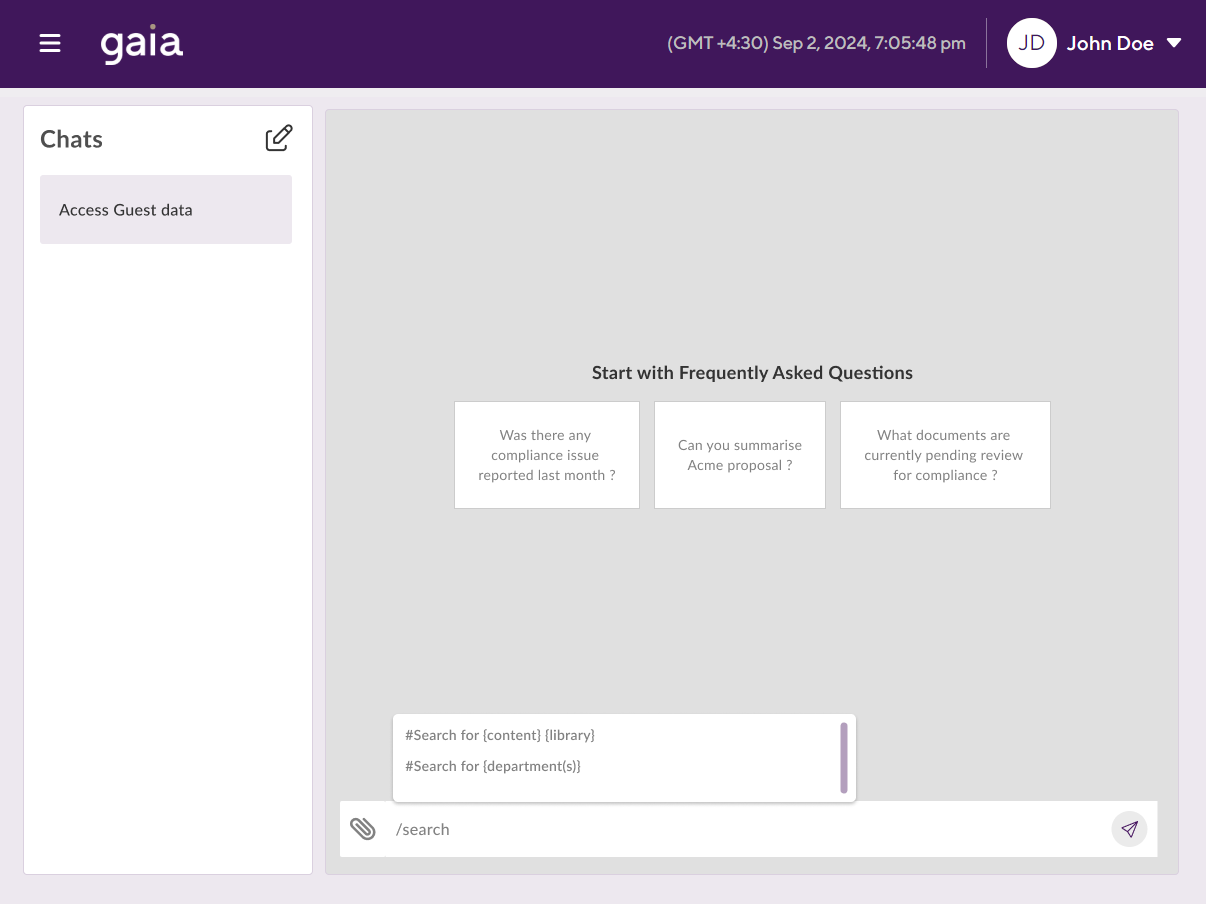Click the John Doe username
Screen dimensions: 1206x904
1110,44
